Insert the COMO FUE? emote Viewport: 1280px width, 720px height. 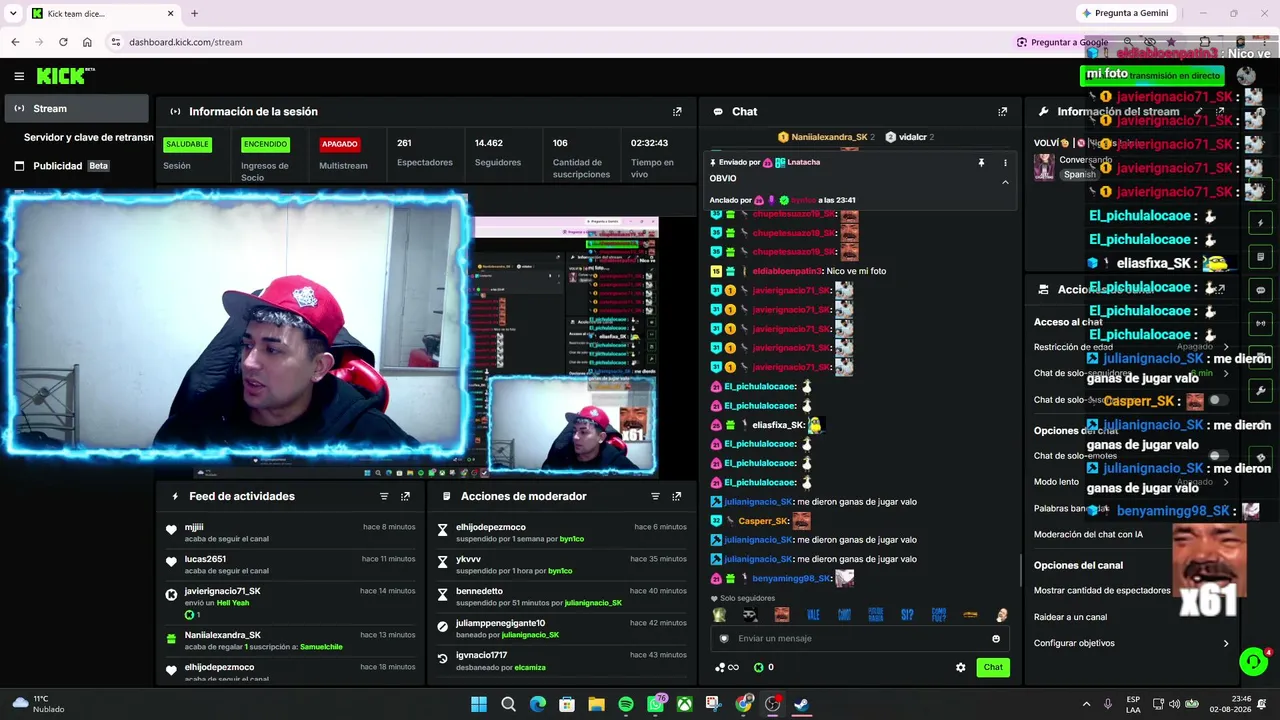938,615
